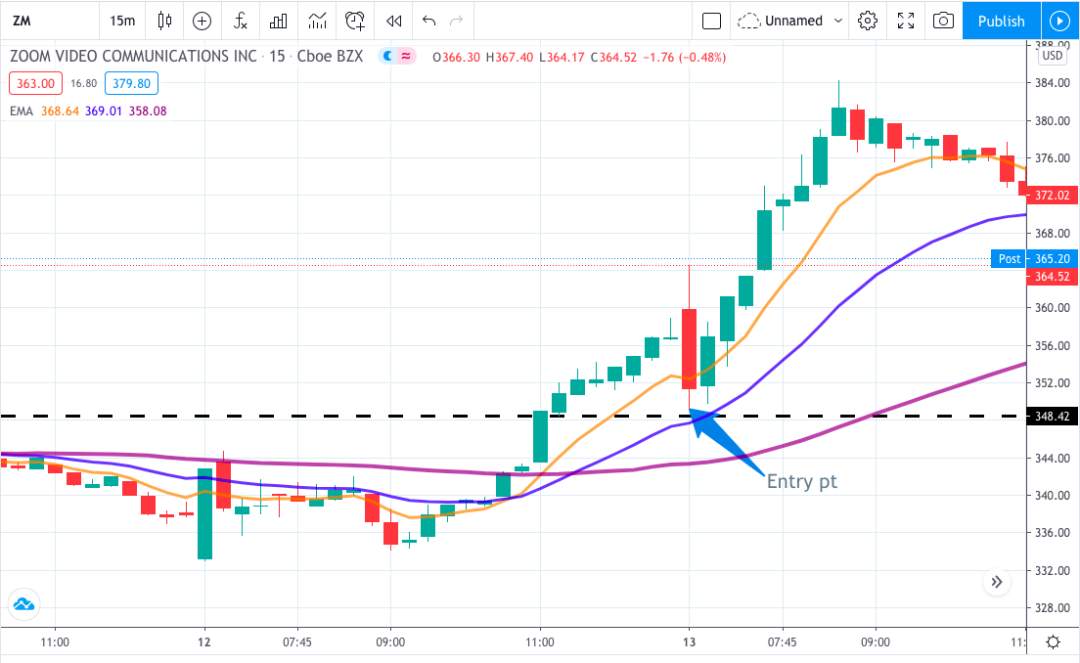Click the ZM symbol search field
This screenshot has width=1080, height=663.
coord(48,21)
